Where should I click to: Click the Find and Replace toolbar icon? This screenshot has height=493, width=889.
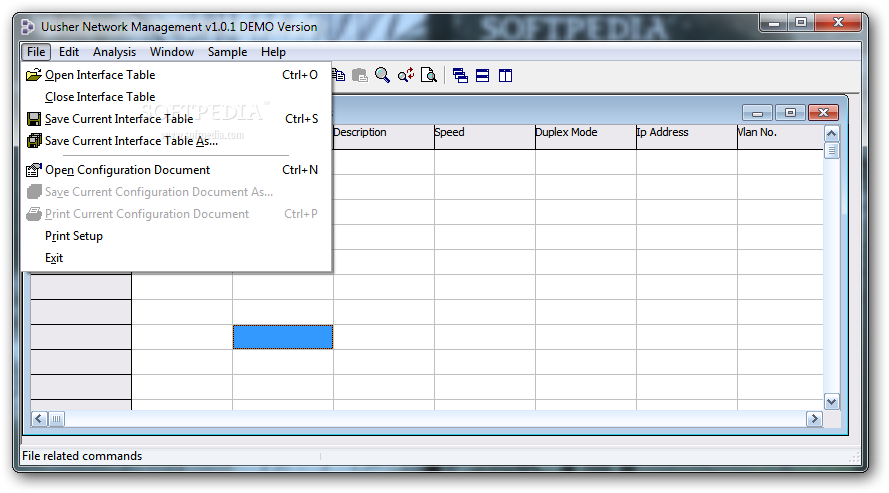(406, 75)
